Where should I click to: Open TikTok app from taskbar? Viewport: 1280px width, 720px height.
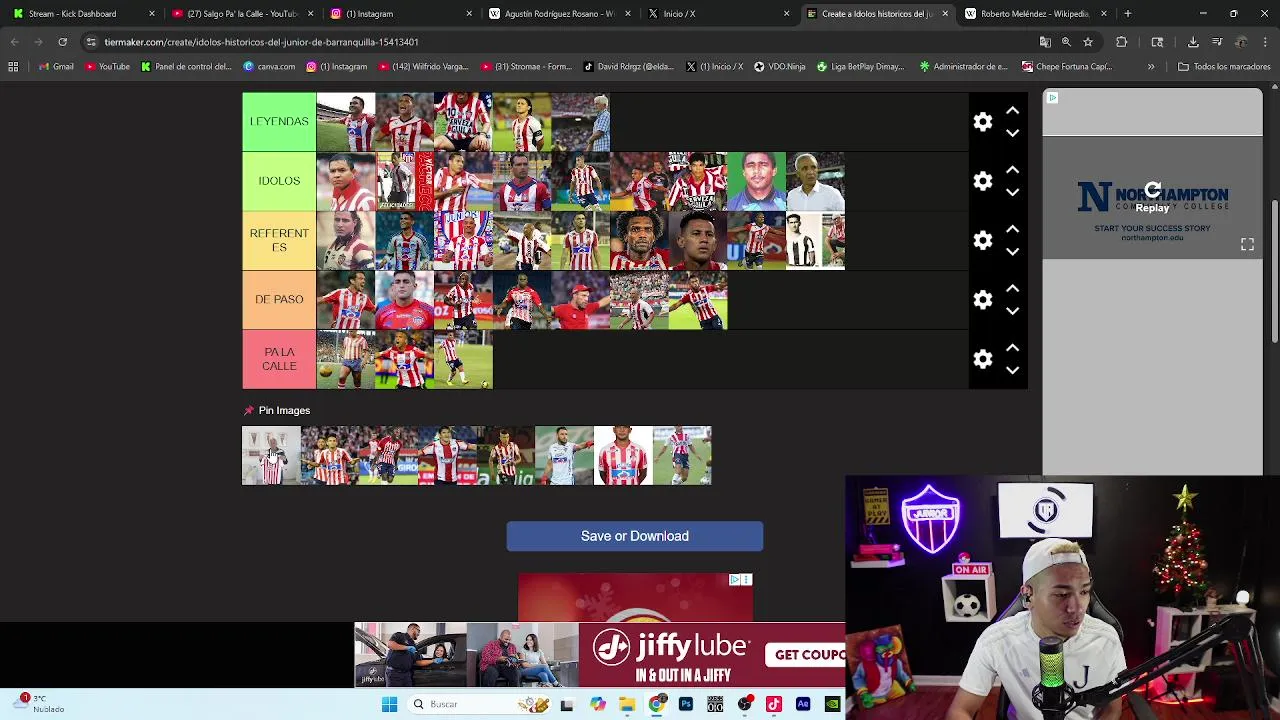coord(774,704)
